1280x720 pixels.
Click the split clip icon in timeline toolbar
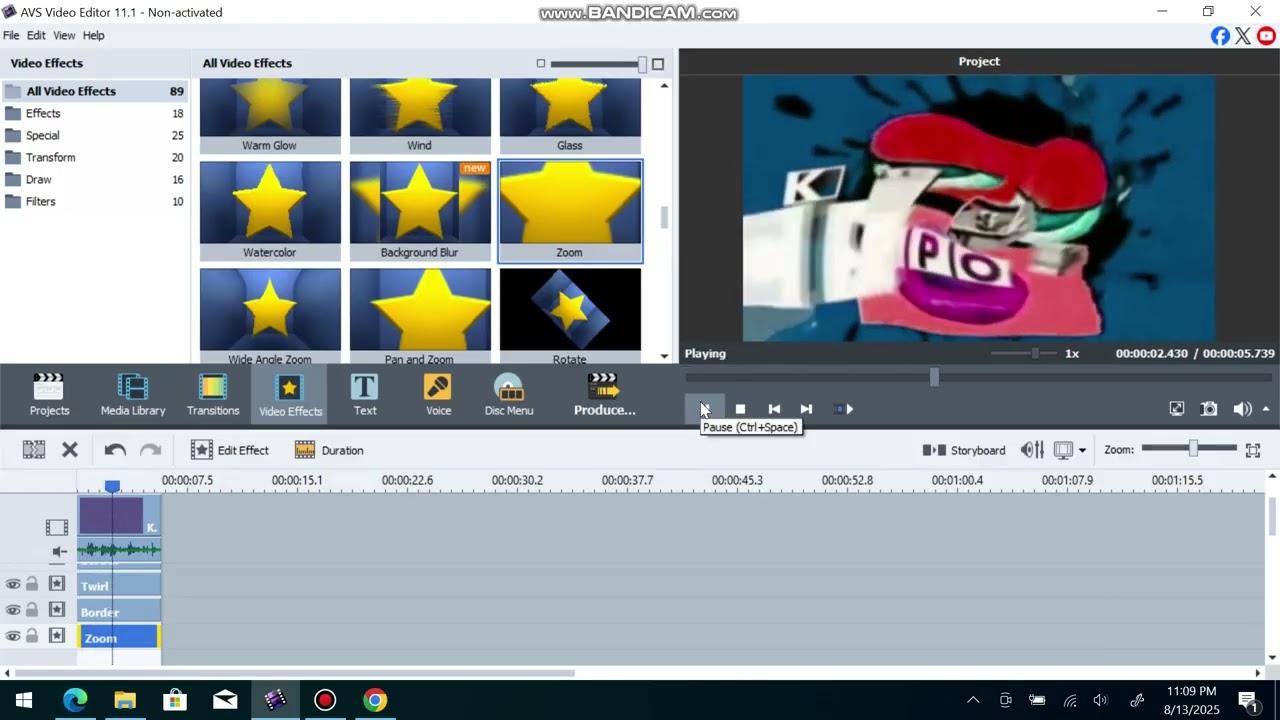click(34, 450)
